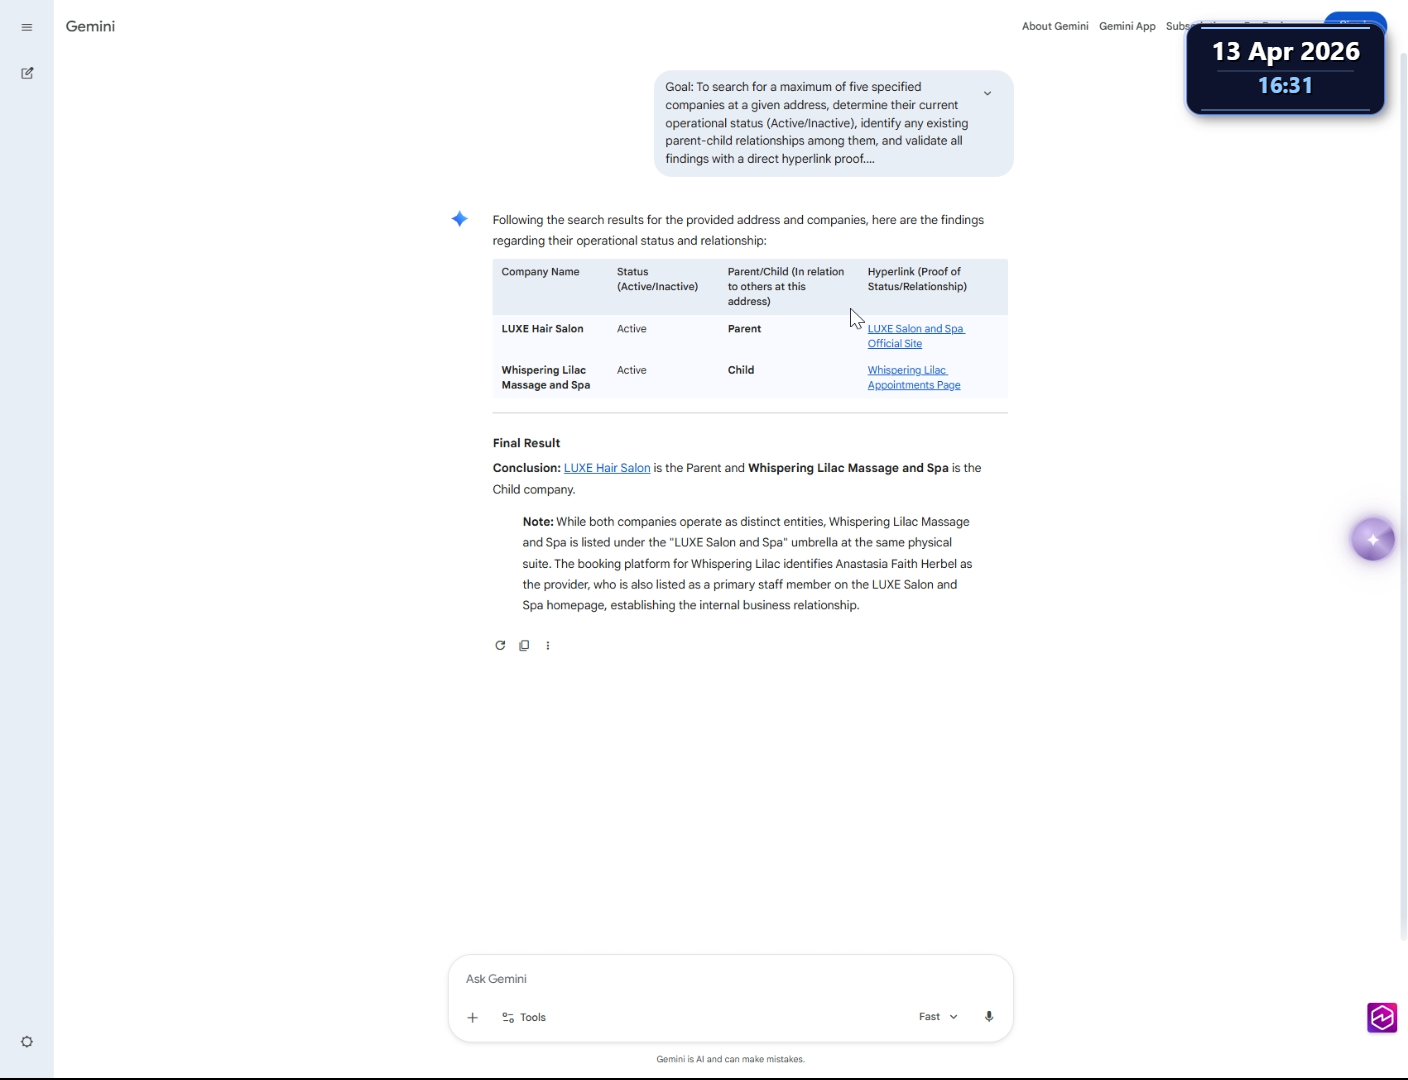Select the Whispering Lilac Massage and Spa cell
Viewport: 1408px width, 1080px height.
pyautogui.click(x=546, y=377)
